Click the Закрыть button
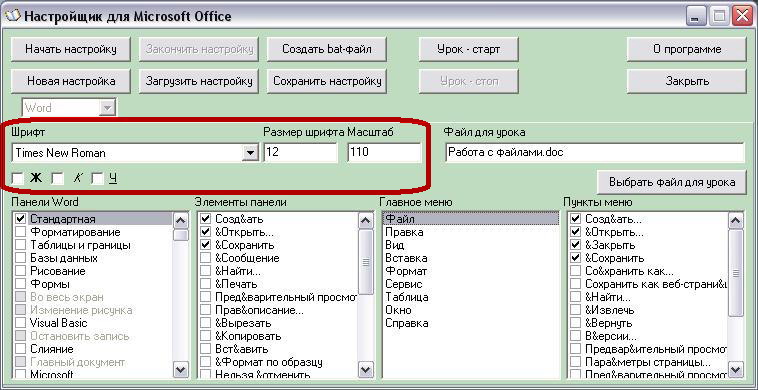Image resolution: width=758 pixels, height=390 pixels. 687,81
